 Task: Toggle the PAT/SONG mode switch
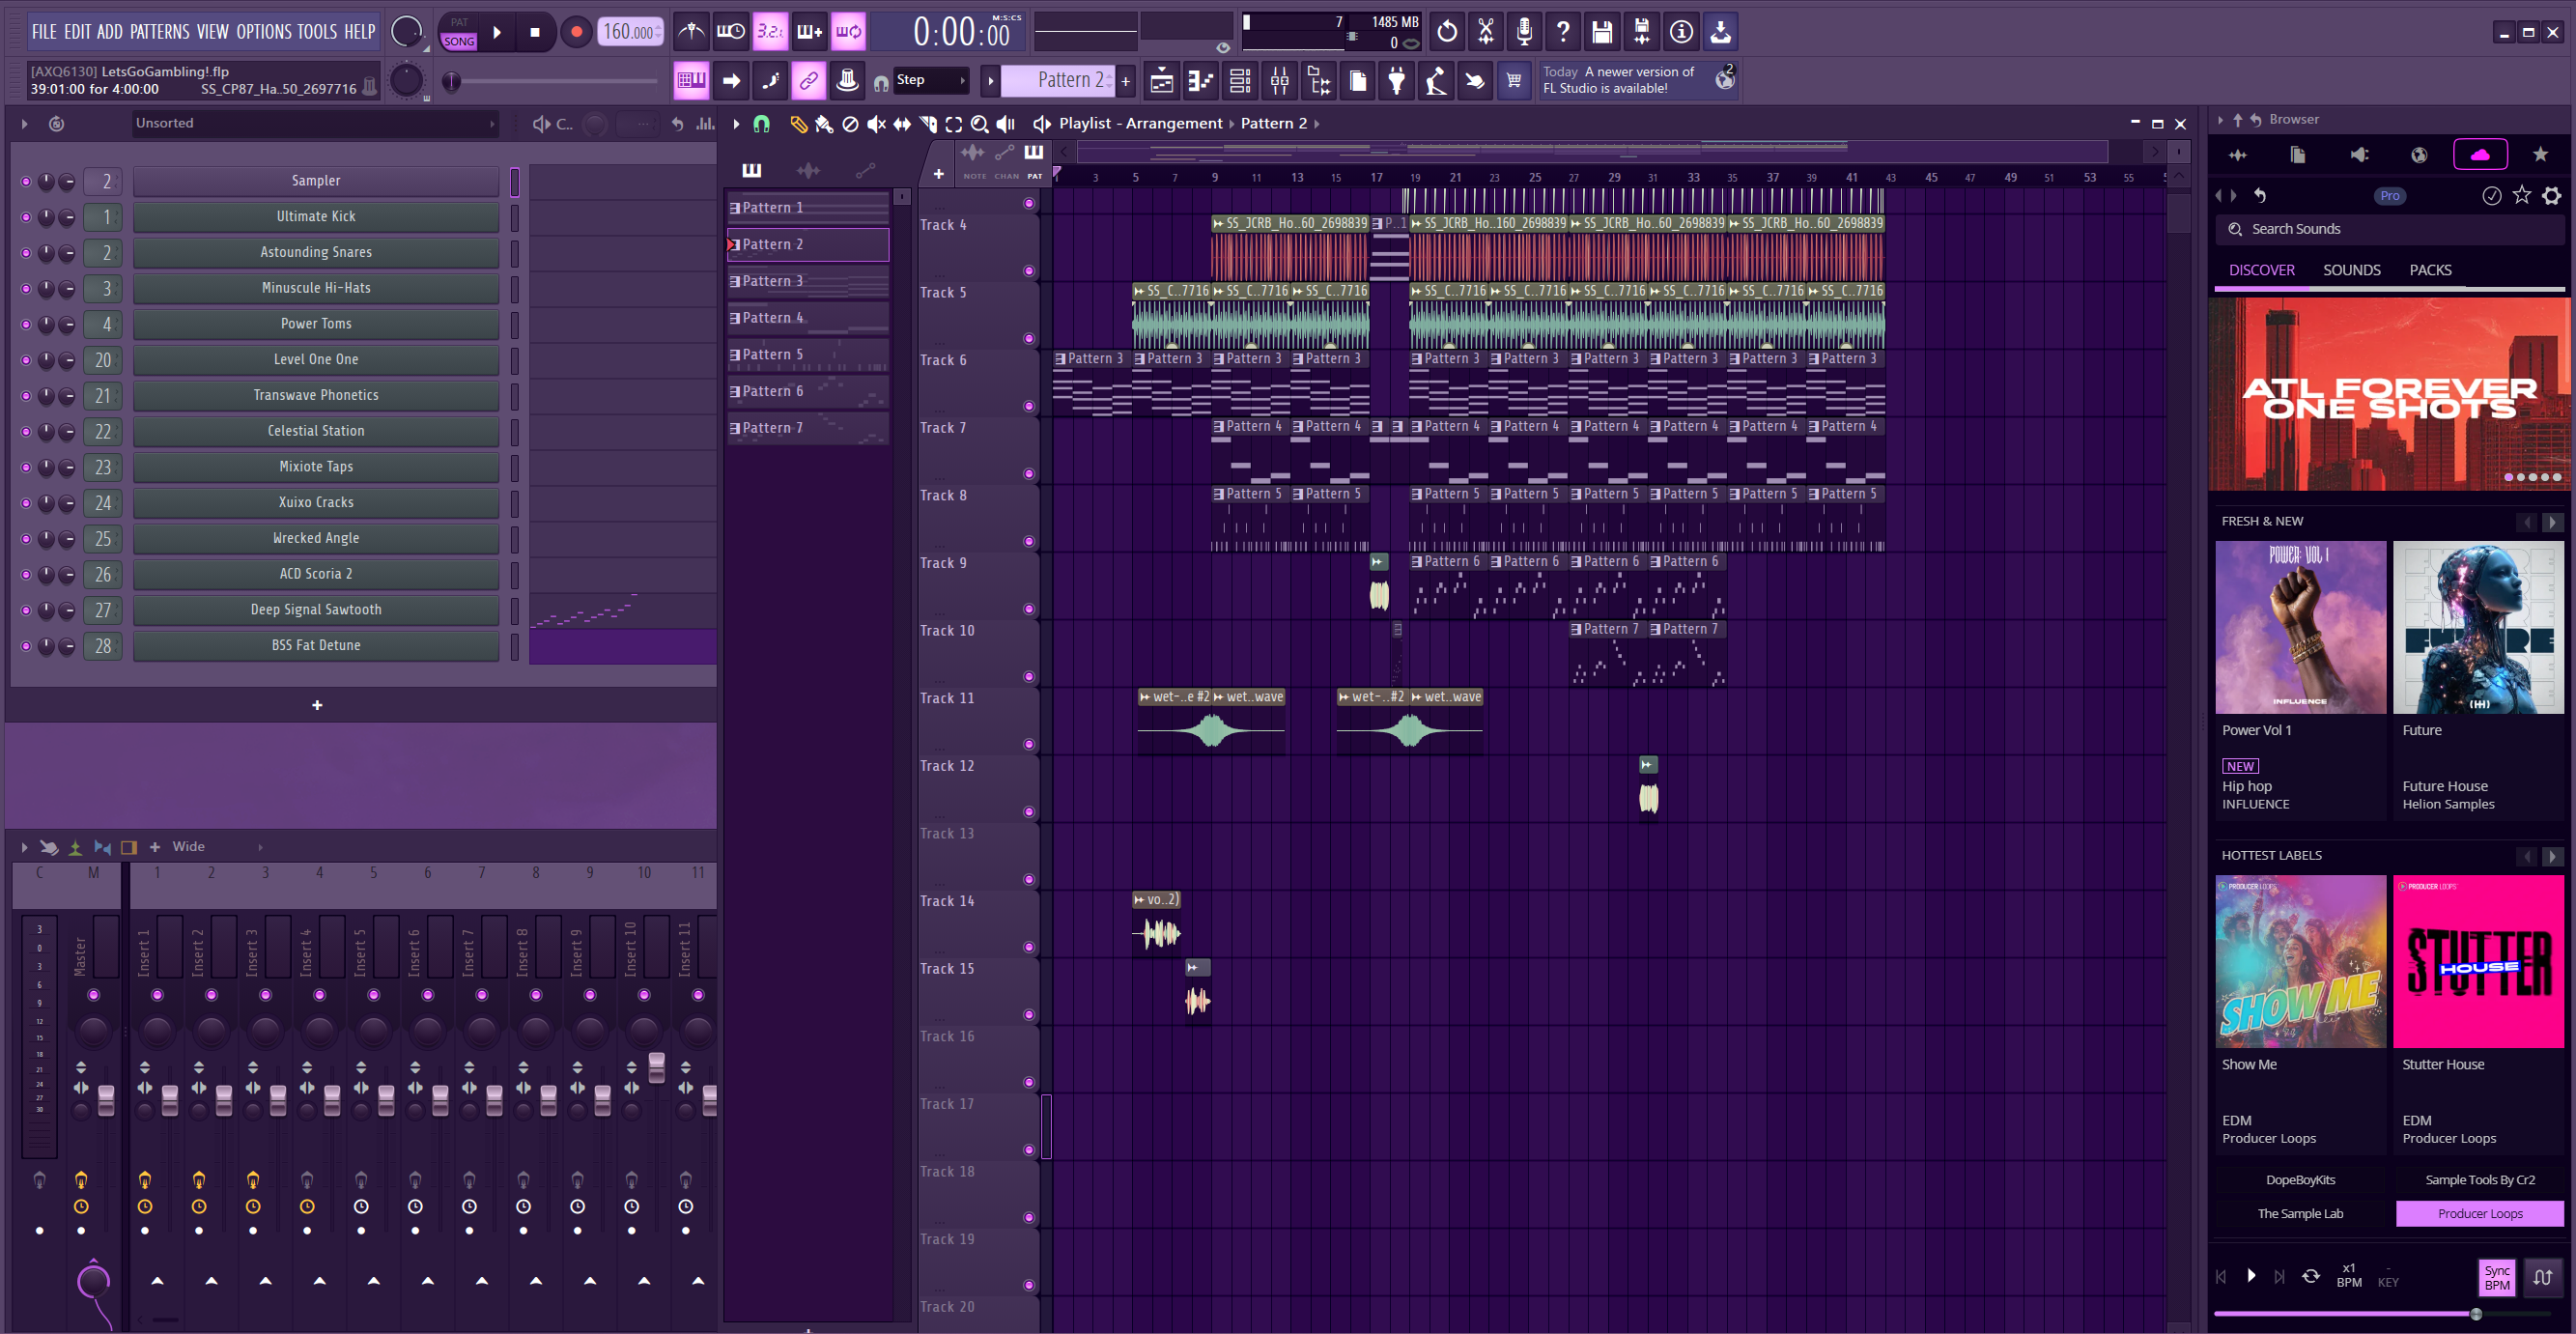click(x=459, y=32)
